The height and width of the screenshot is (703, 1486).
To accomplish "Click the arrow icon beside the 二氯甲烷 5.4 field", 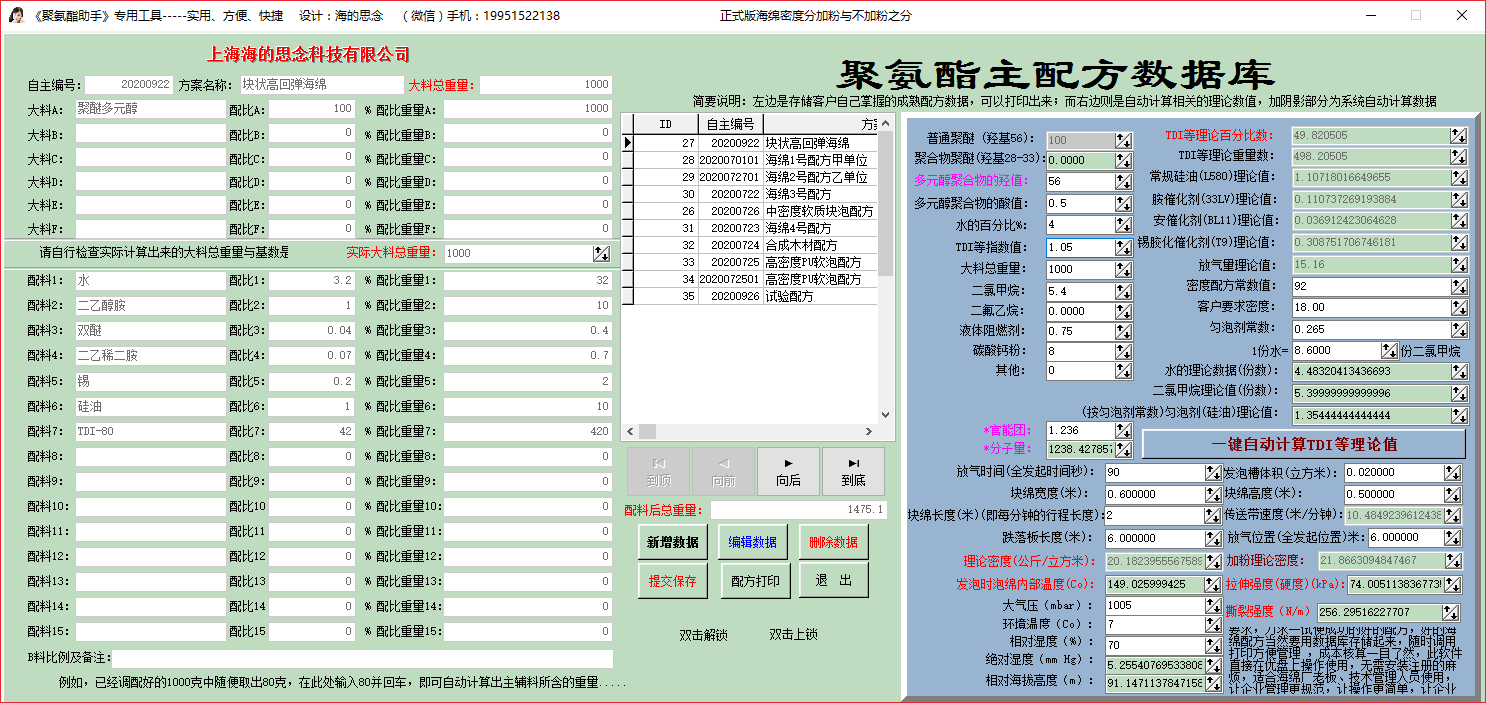I will tap(1123, 291).
